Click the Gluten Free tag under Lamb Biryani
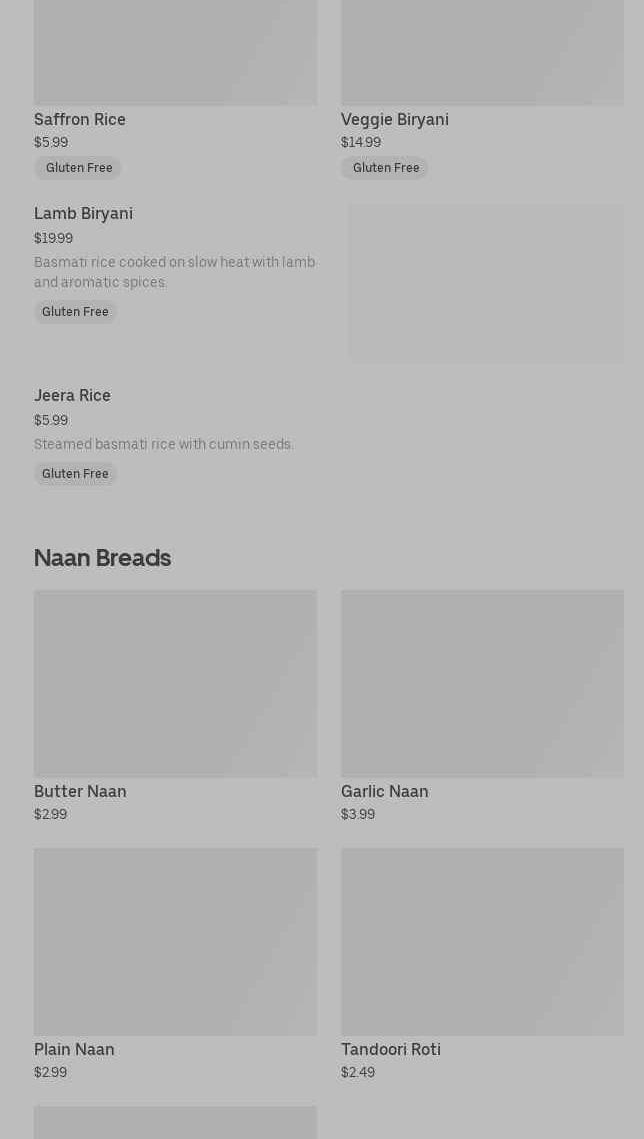The width and height of the screenshot is (644, 1139). [x=75, y=312]
